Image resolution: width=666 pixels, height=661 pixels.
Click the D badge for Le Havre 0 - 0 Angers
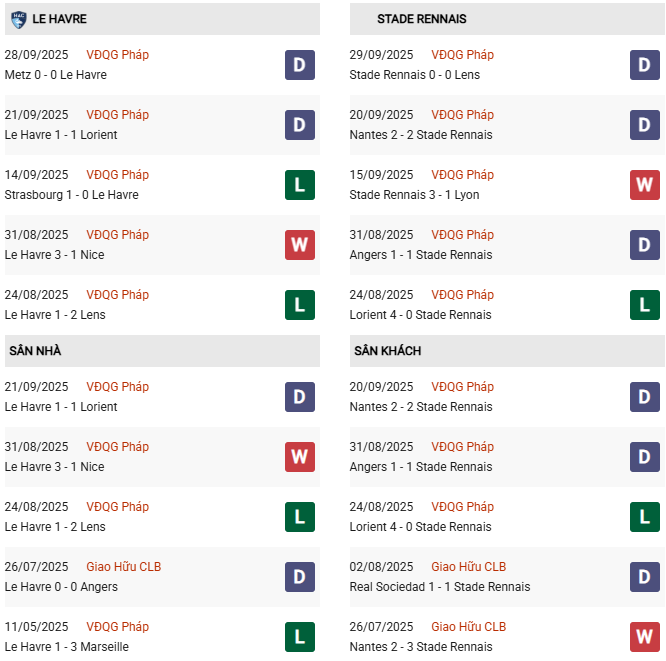[300, 577]
